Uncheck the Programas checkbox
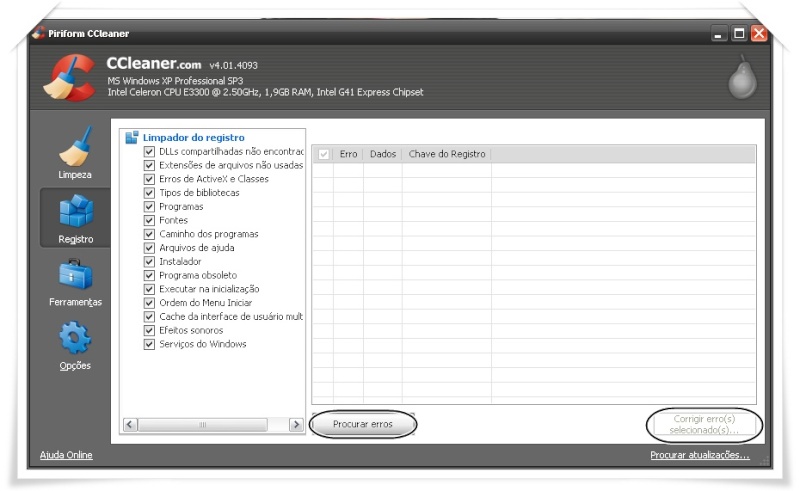 coord(149,207)
